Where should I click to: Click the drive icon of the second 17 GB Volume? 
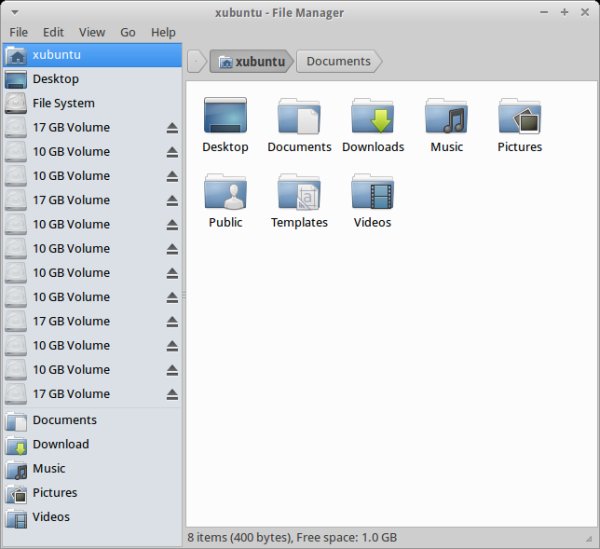pos(16,200)
